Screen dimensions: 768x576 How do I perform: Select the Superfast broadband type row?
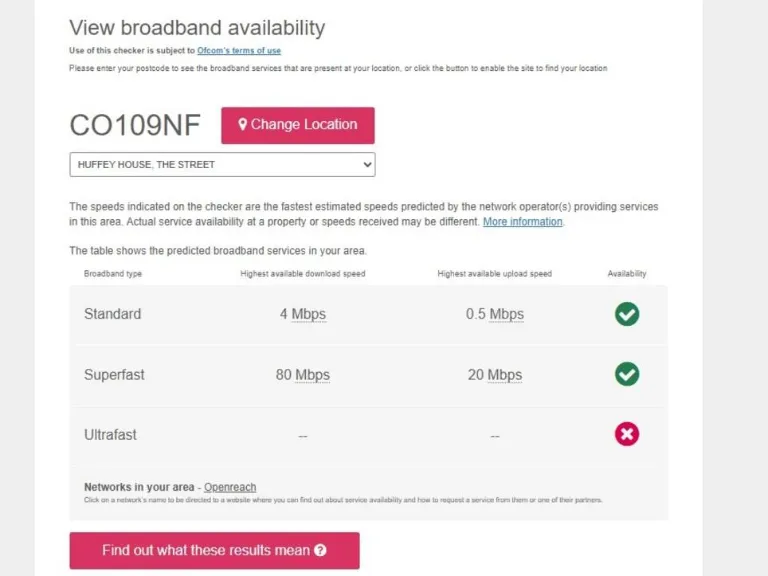(x=114, y=375)
